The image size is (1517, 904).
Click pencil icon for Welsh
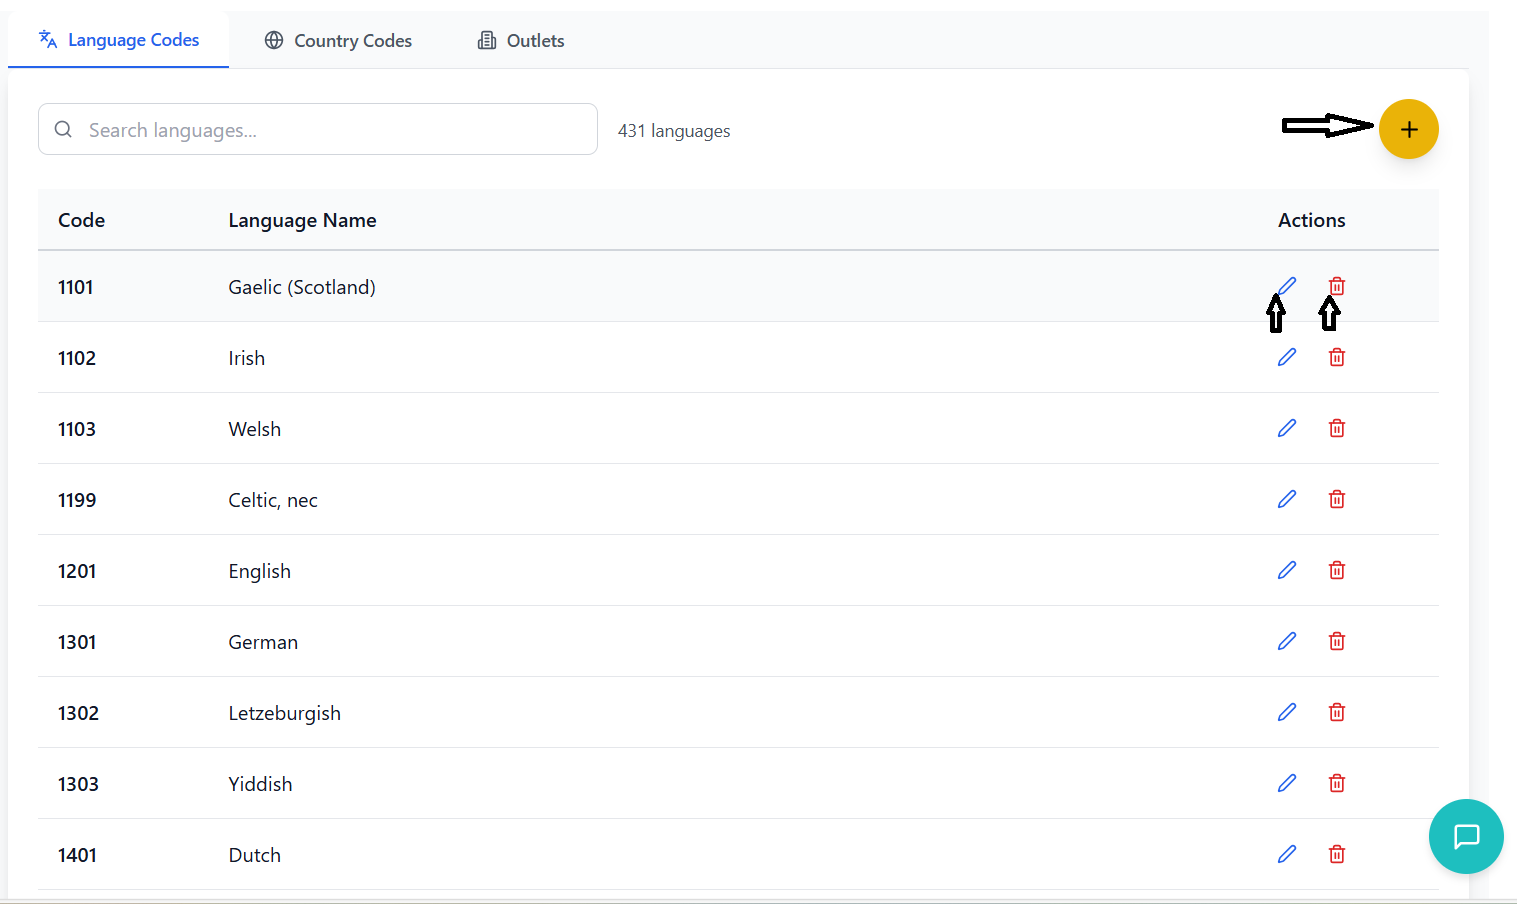1287,428
